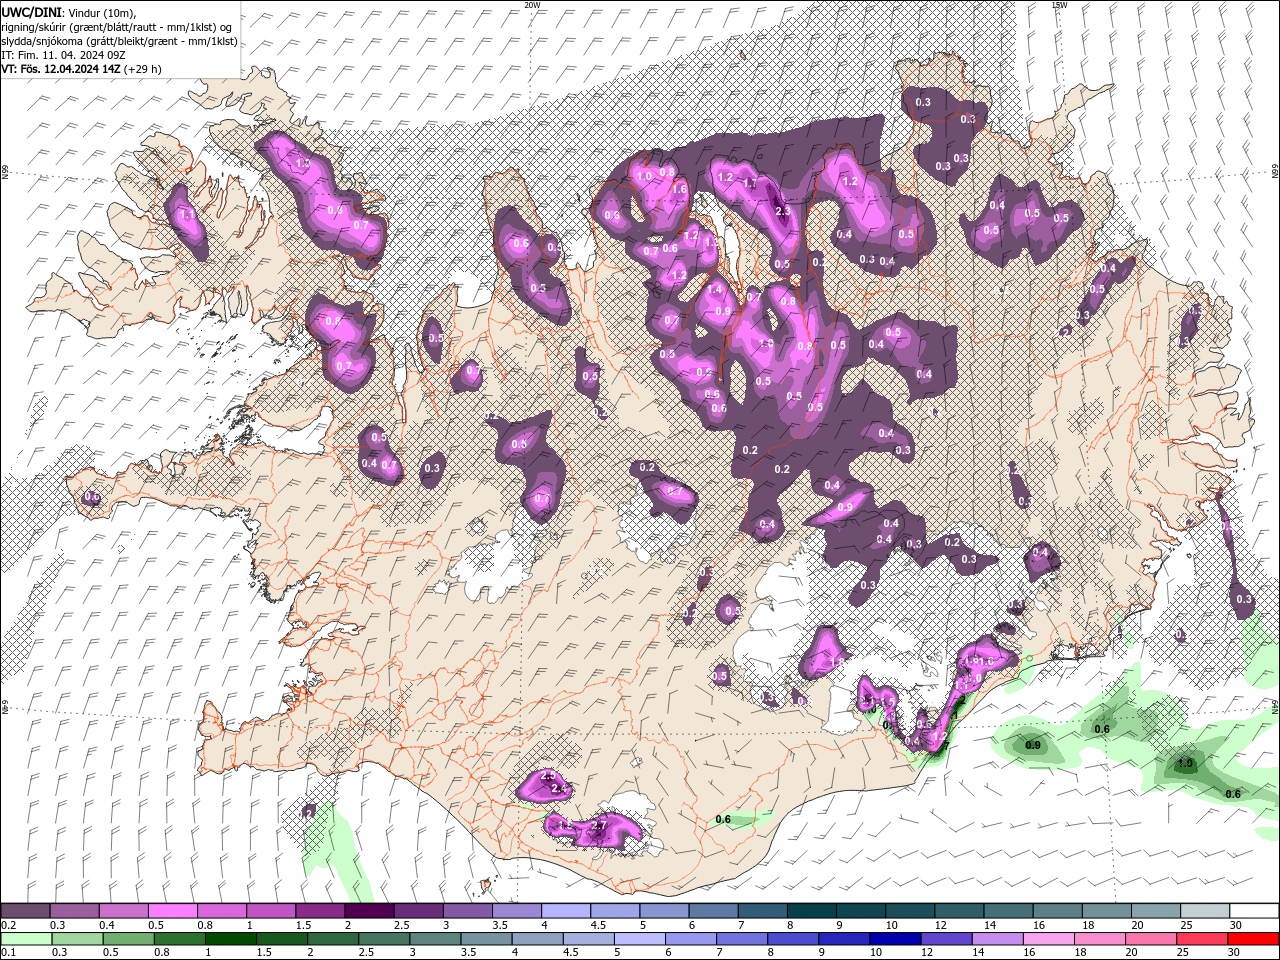Choose the darkest purple 2–2.5 snowfall swatch
Image resolution: width=1280 pixels, height=960 pixels.
pos(369,911)
